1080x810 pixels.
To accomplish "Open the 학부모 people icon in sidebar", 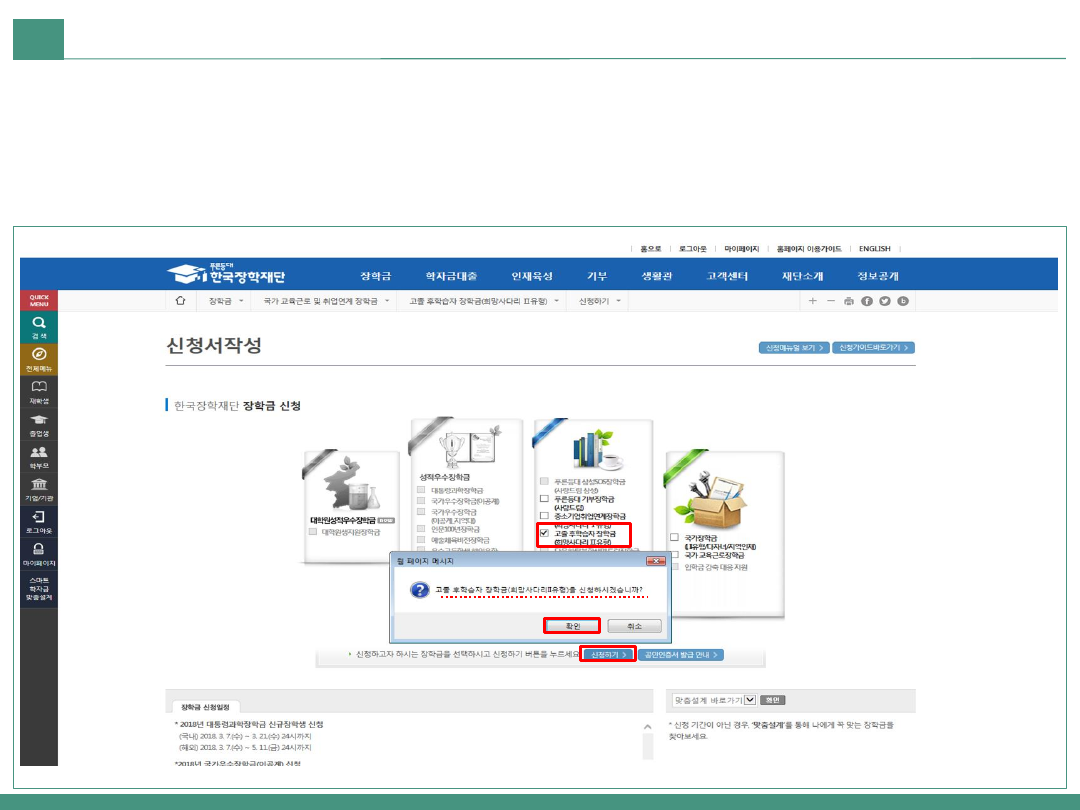I will point(39,456).
